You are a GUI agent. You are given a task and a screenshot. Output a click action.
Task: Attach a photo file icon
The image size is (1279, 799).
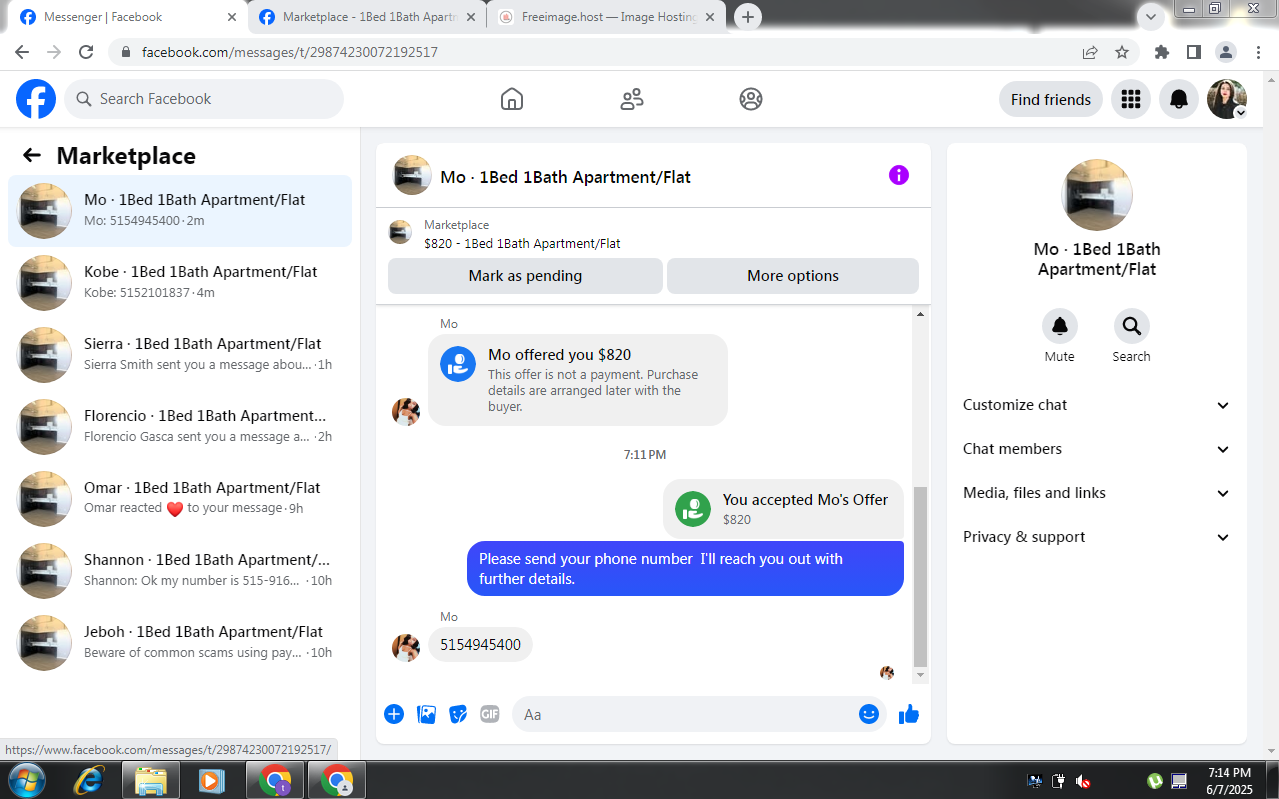[x=426, y=714]
